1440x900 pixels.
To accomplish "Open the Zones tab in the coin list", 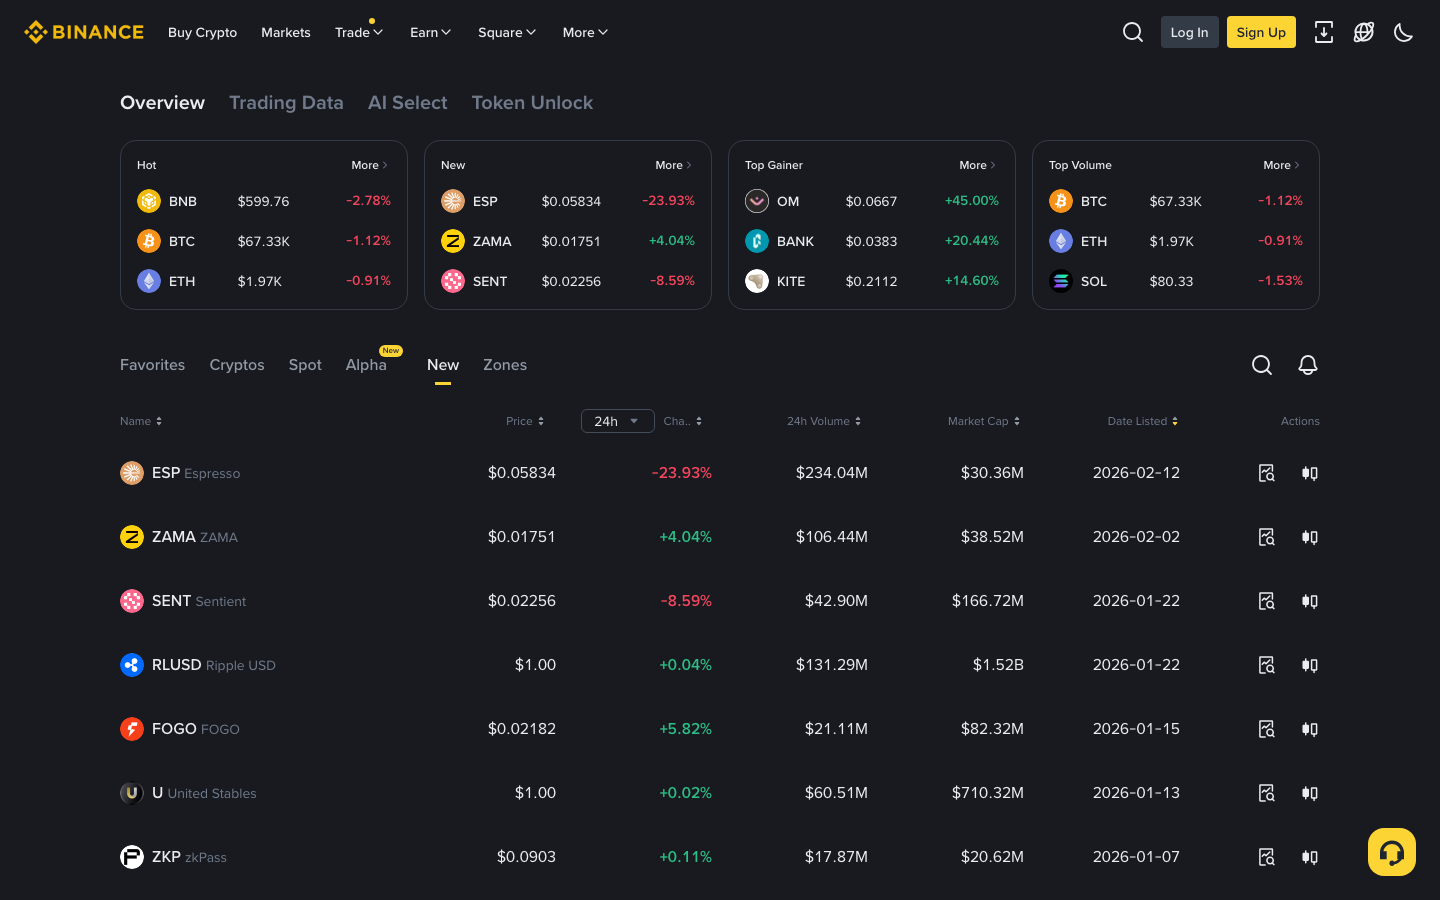I will [x=505, y=365].
